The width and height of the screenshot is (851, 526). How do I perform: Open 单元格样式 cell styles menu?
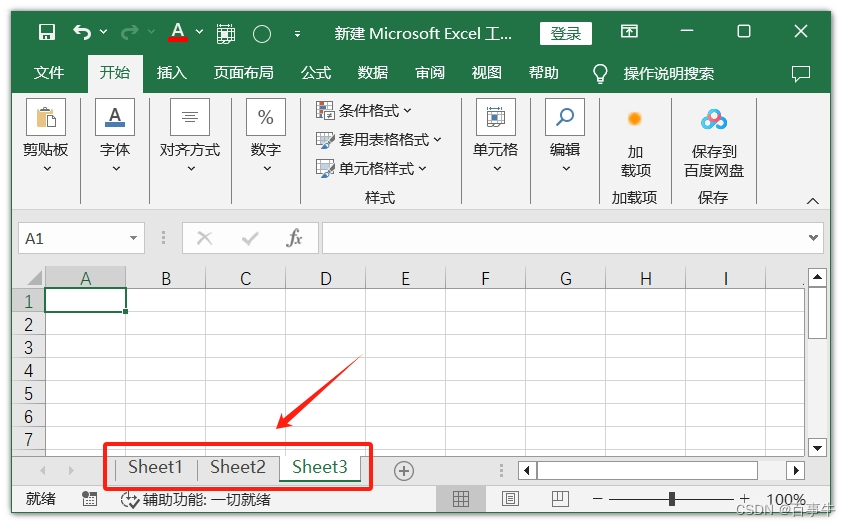(x=371, y=168)
